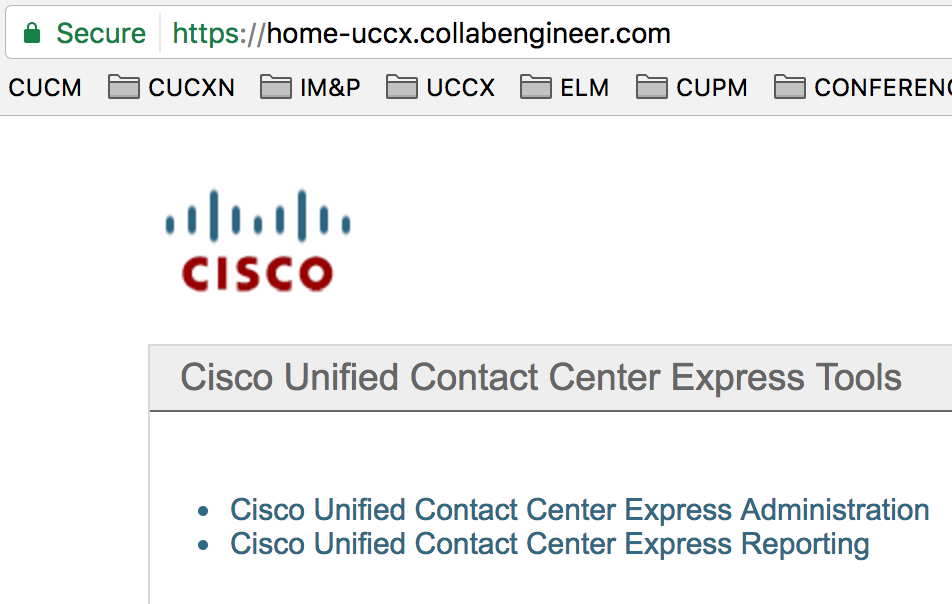Viewport: 952px width, 604px height.
Task: Click the folder icon beside CONFERENC
Action: (x=789, y=88)
